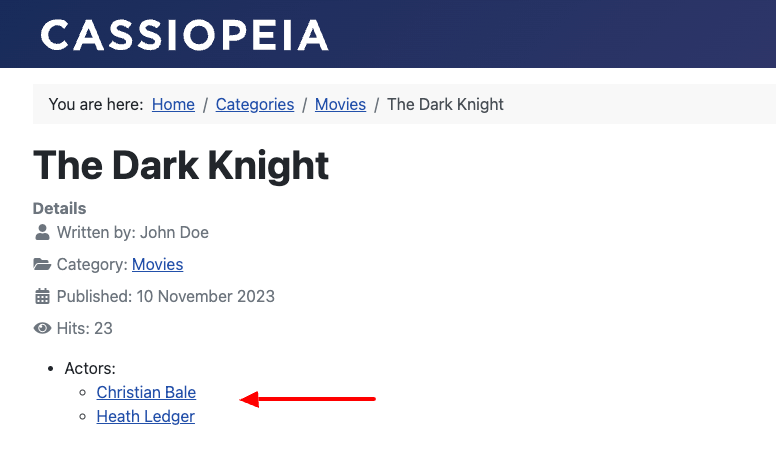
Task: Click the Actors: list label
Action: point(90,368)
